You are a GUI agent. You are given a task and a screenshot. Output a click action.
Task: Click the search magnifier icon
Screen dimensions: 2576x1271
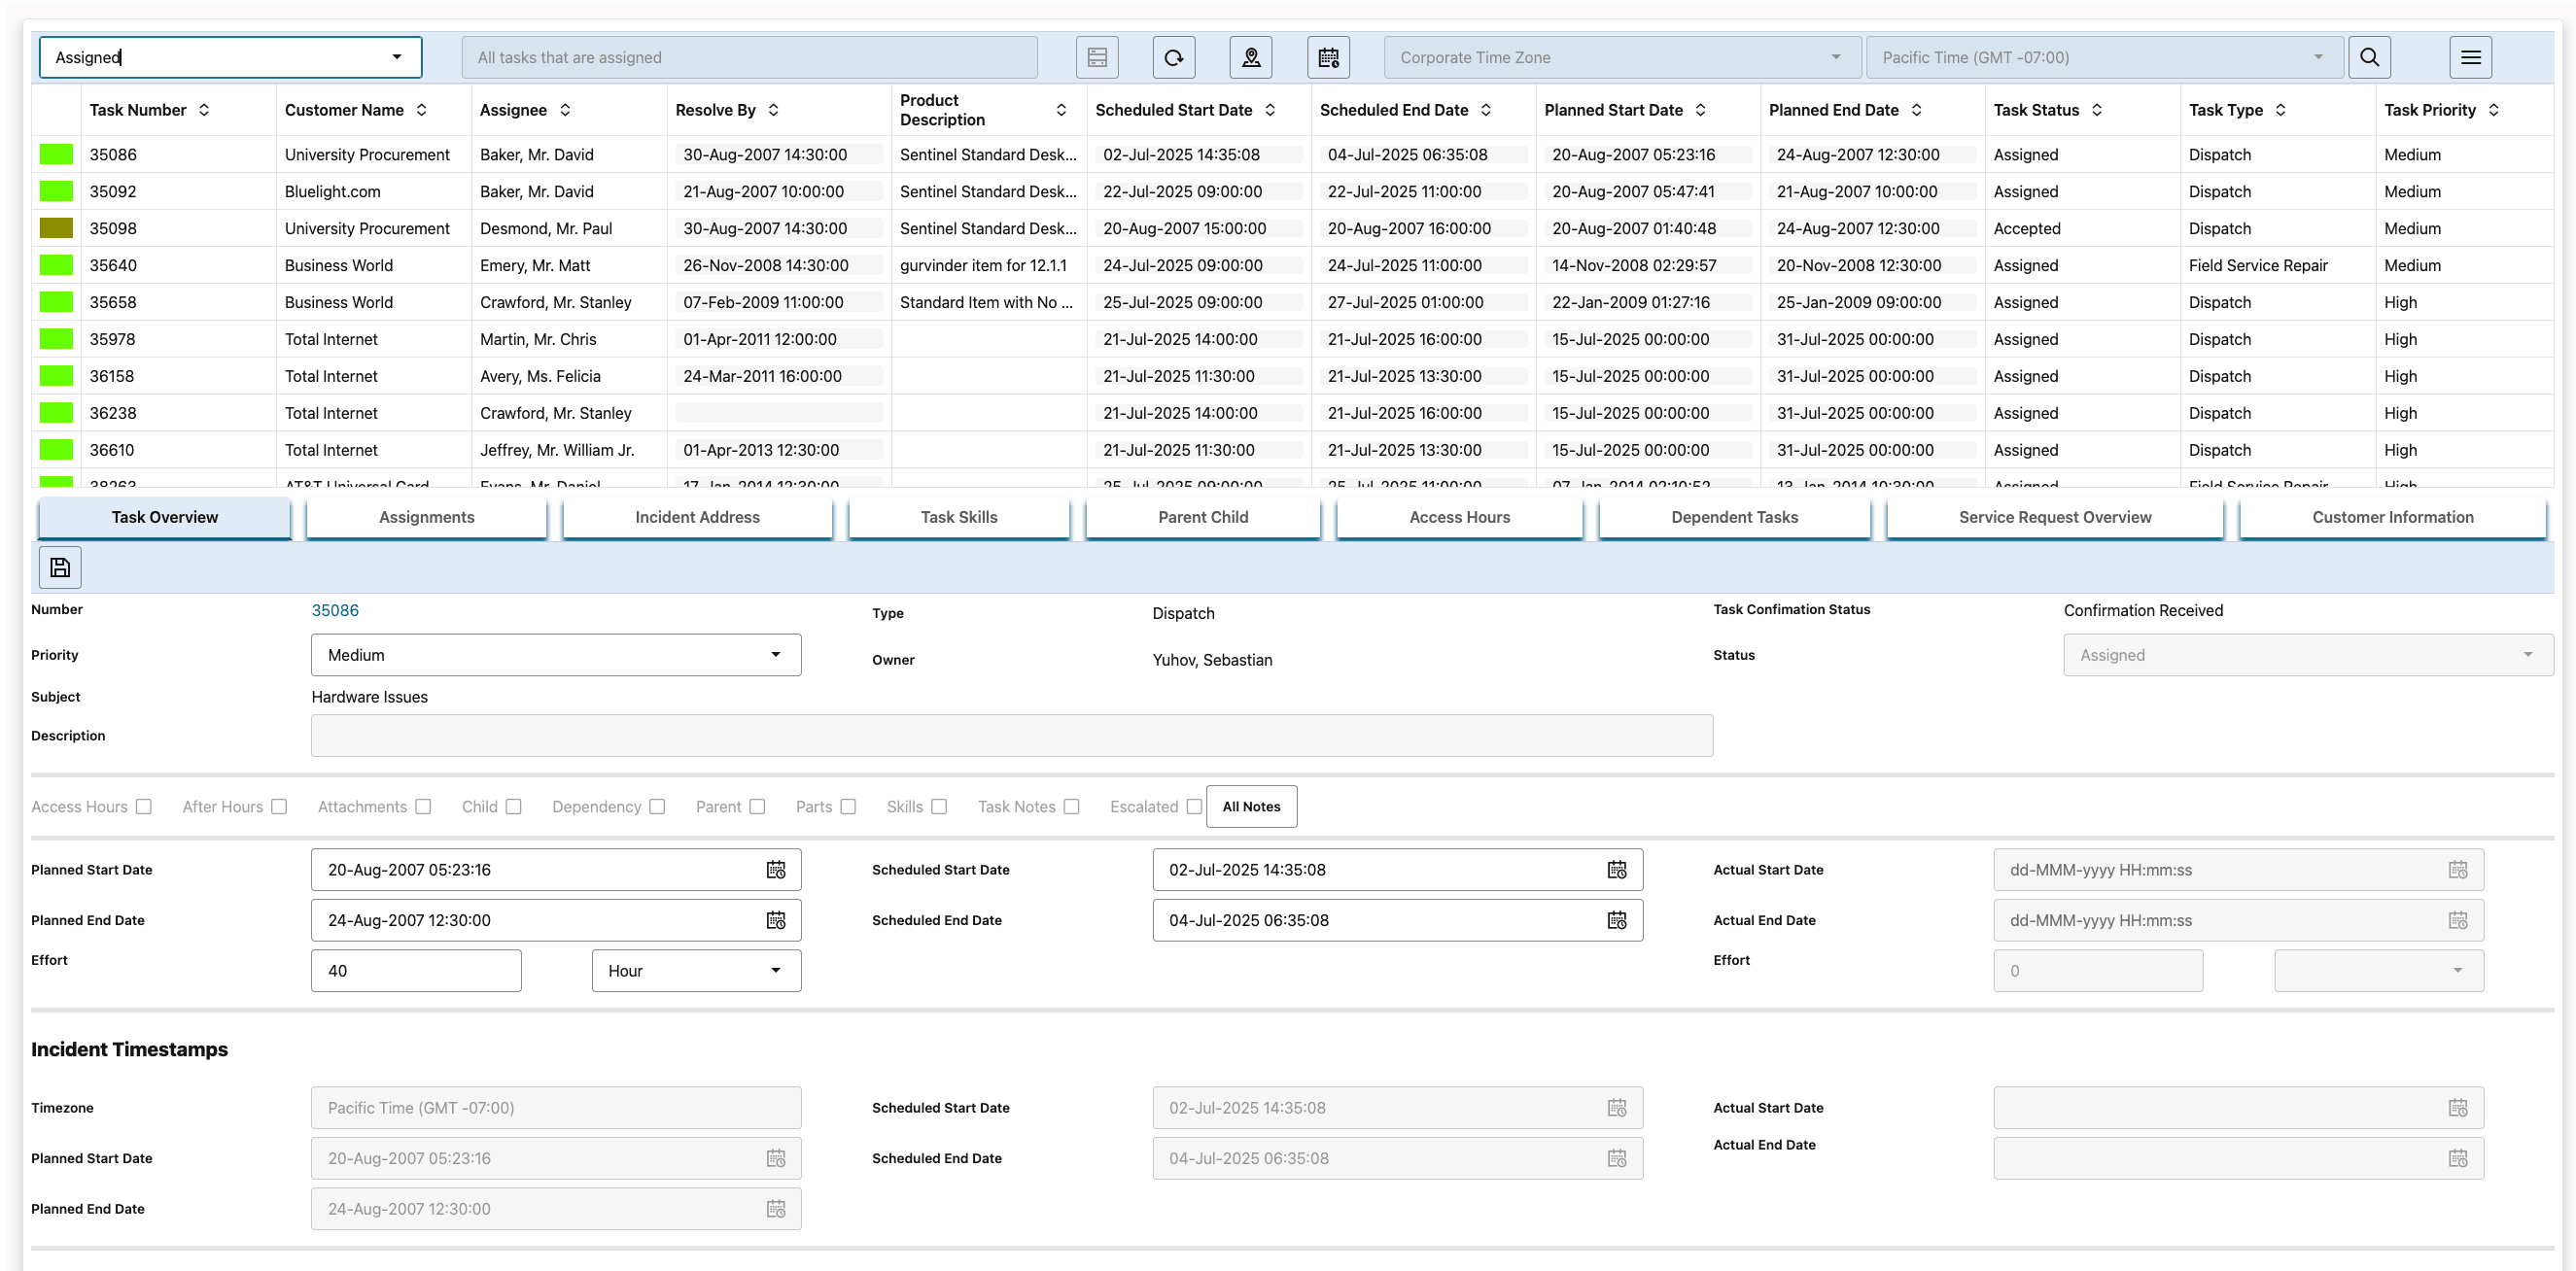(x=2369, y=57)
